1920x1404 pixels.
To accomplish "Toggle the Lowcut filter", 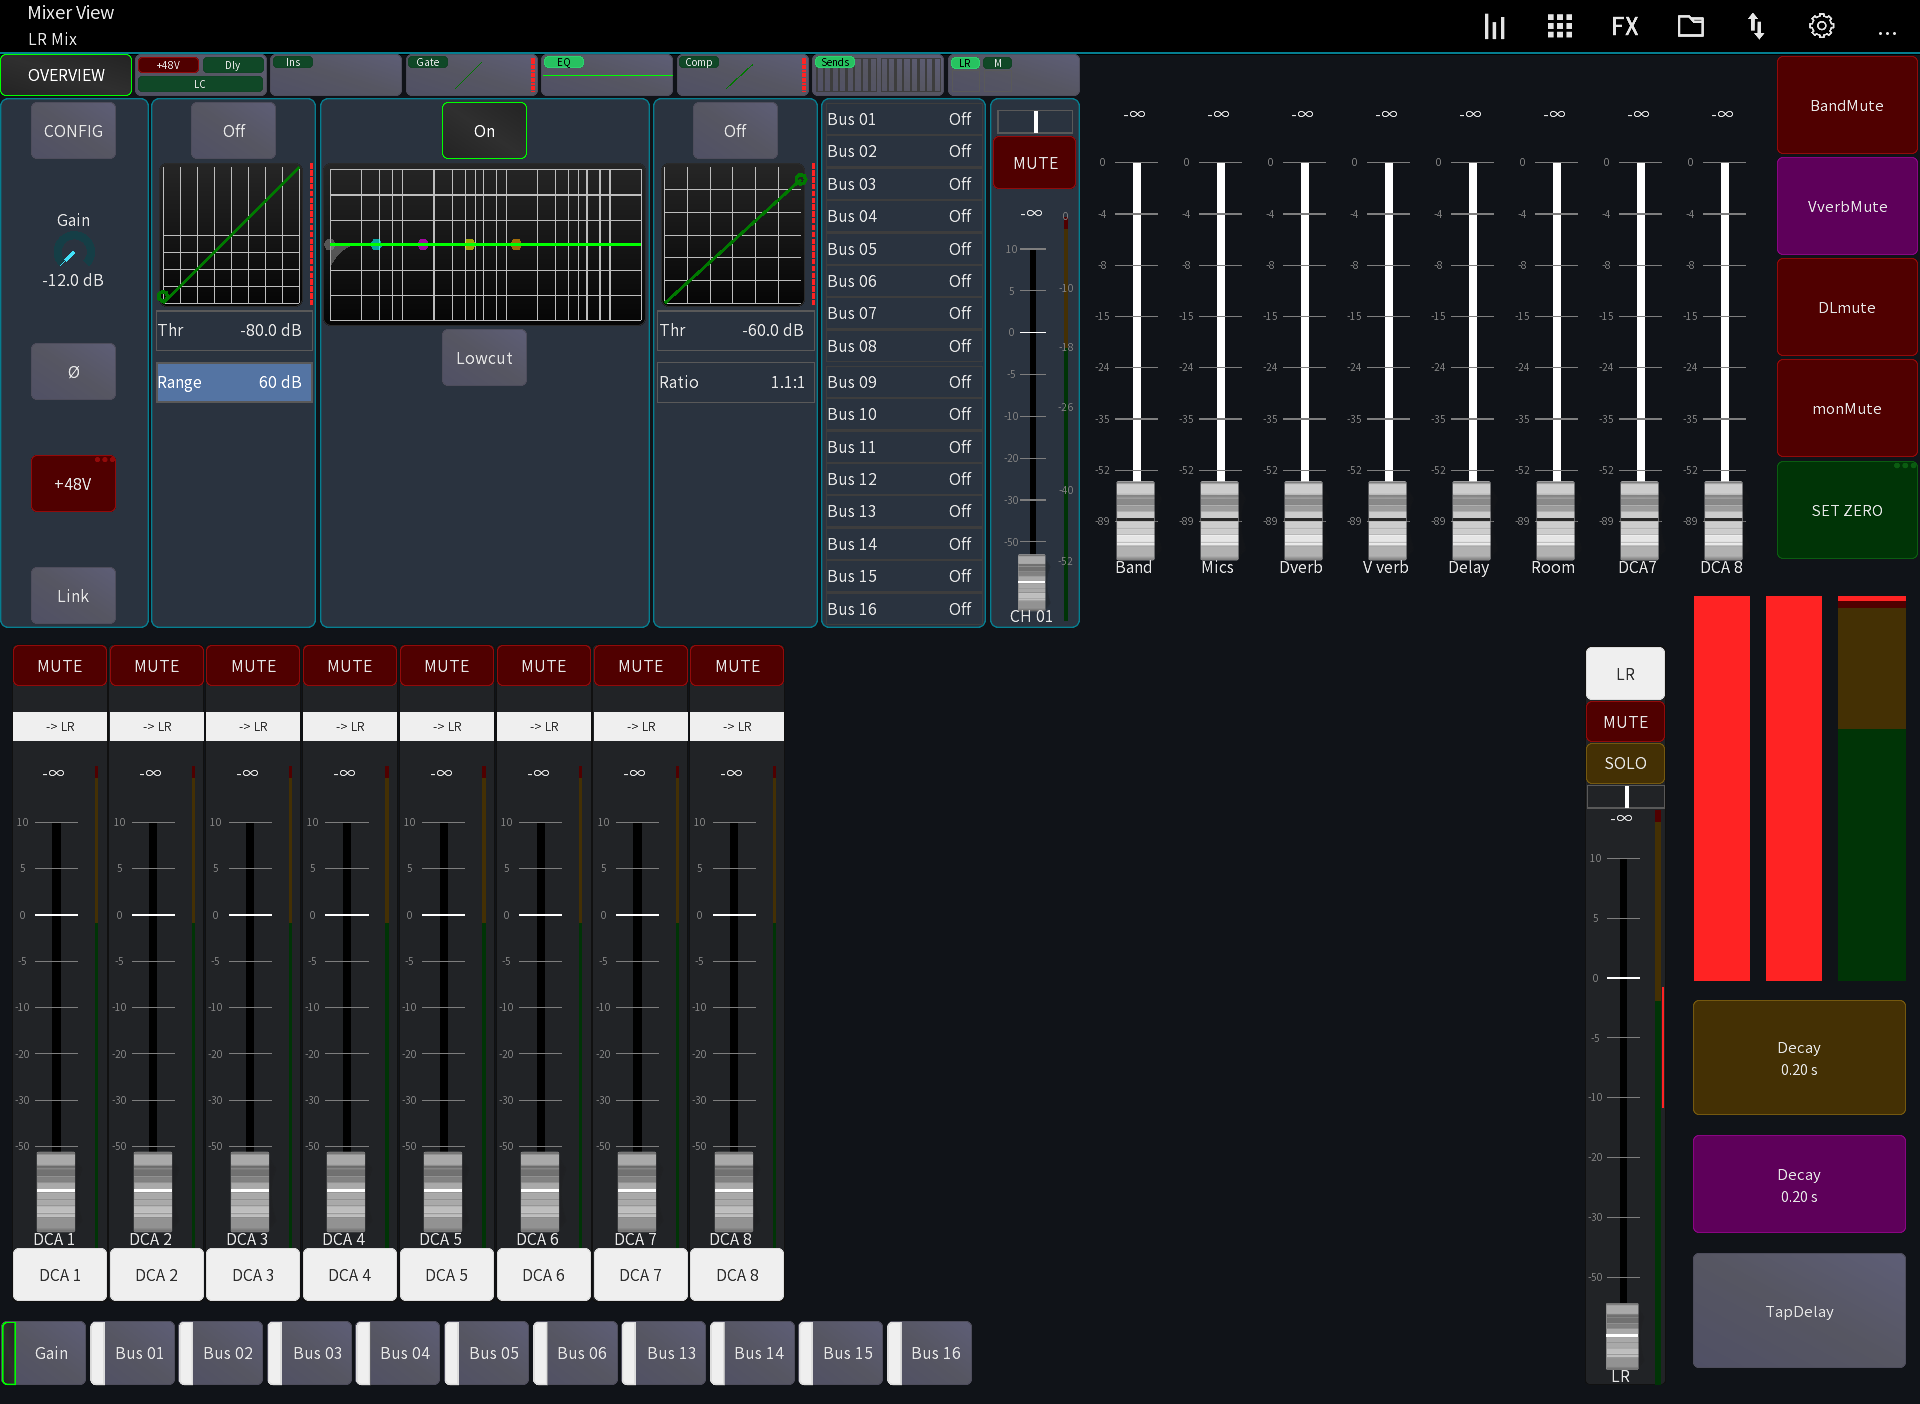I will (x=485, y=358).
